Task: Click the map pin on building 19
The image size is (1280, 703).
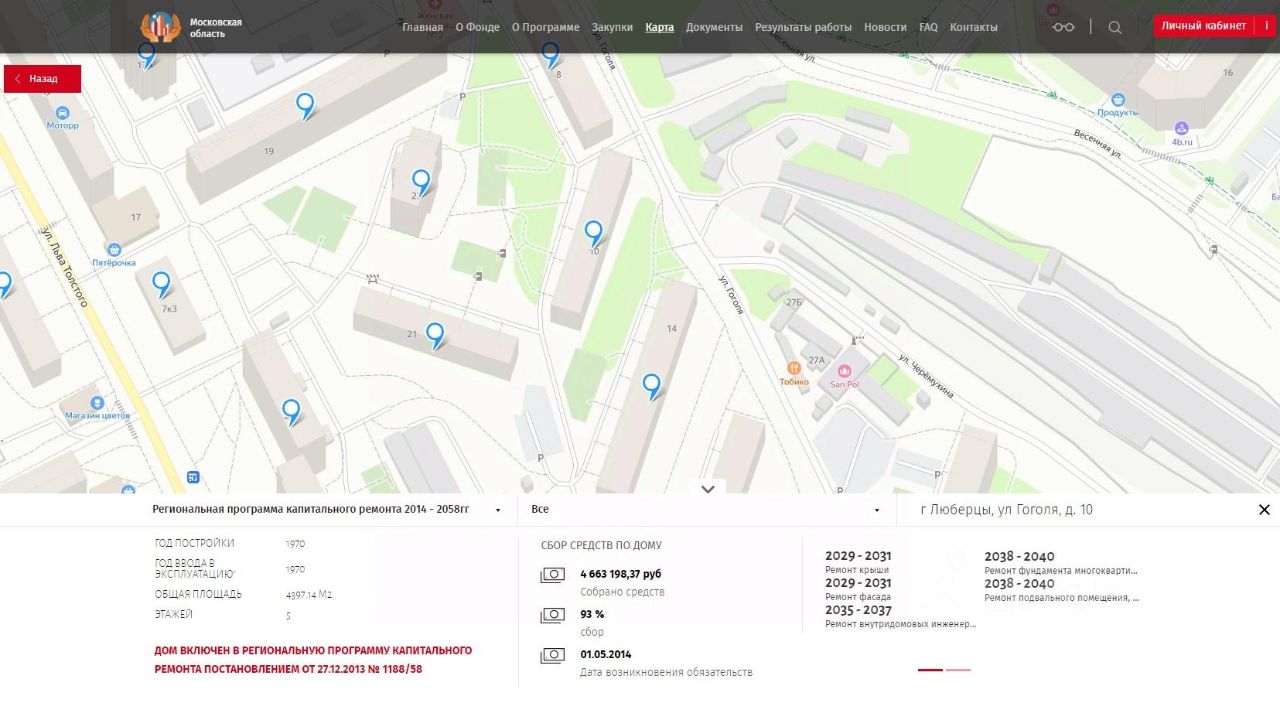Action: click(305, 104)
